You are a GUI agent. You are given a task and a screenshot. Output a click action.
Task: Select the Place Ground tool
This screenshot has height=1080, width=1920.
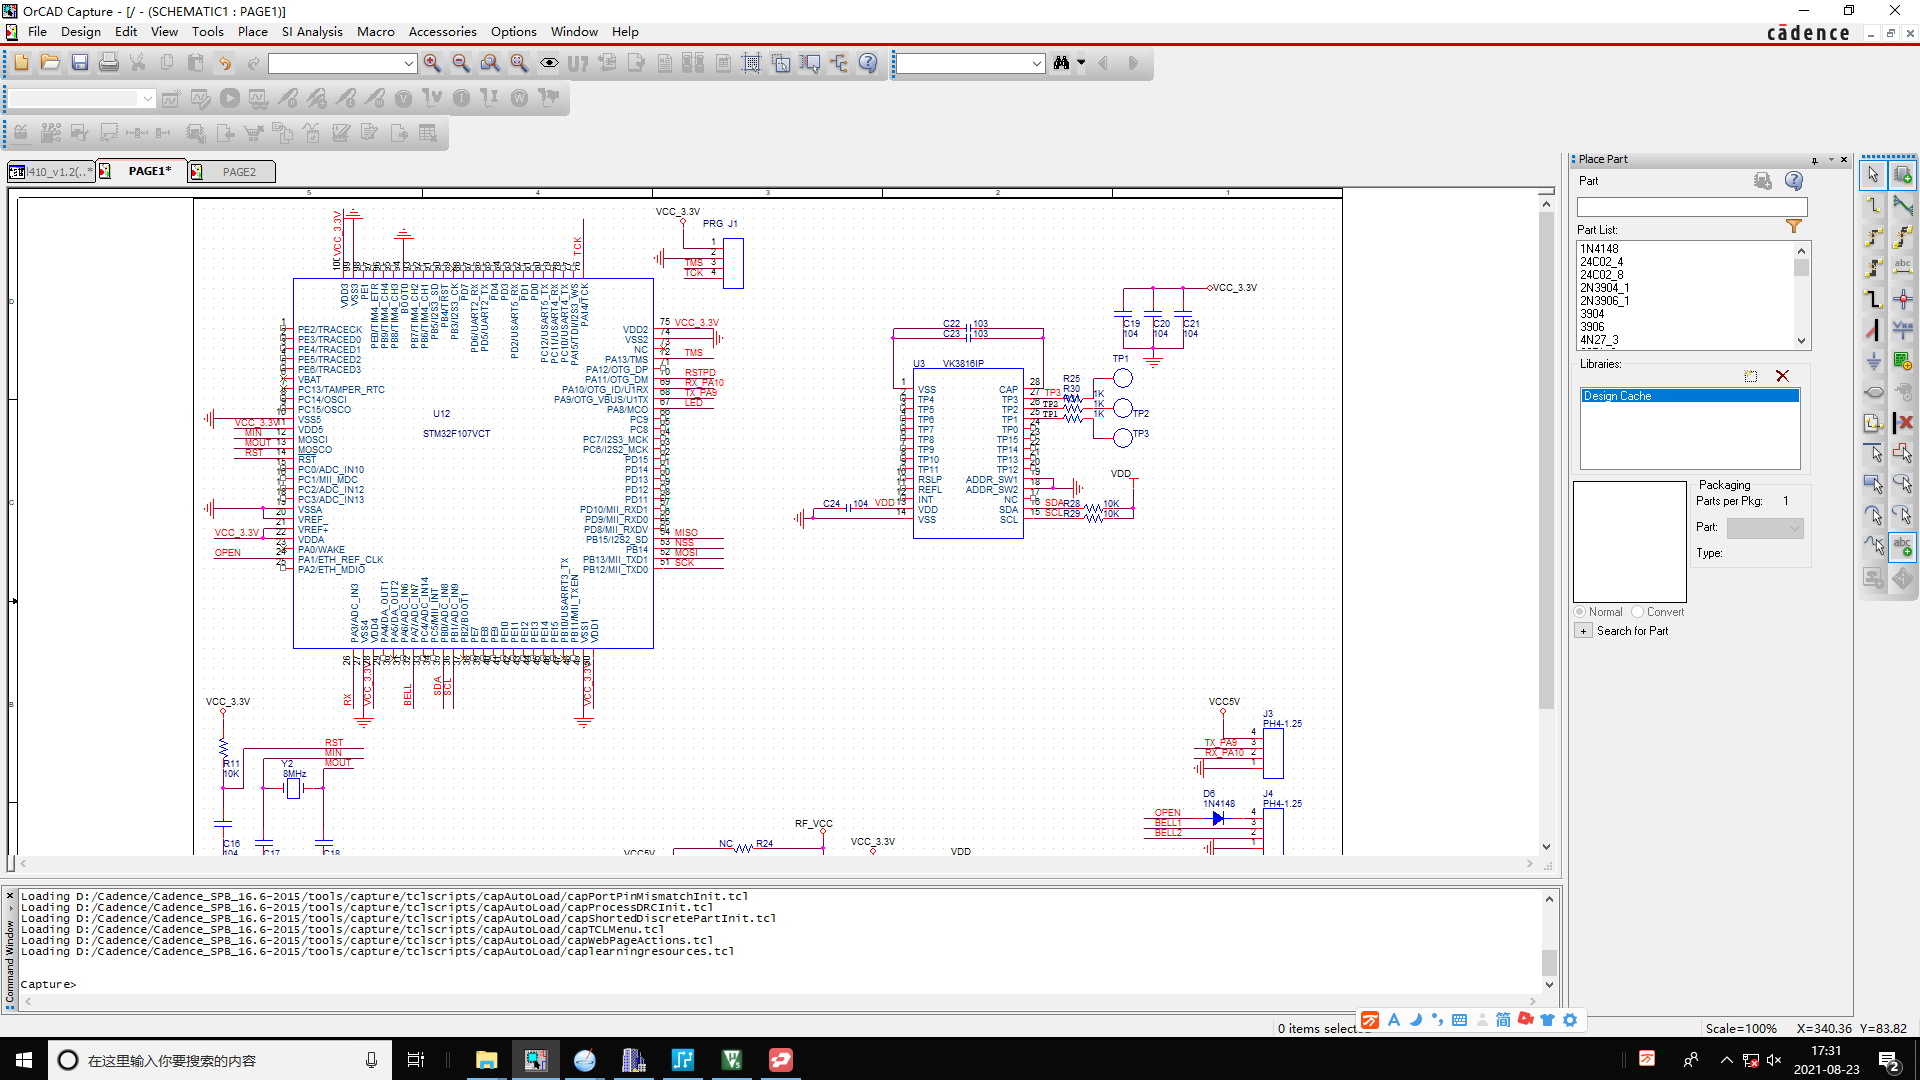pos(1873,361)
